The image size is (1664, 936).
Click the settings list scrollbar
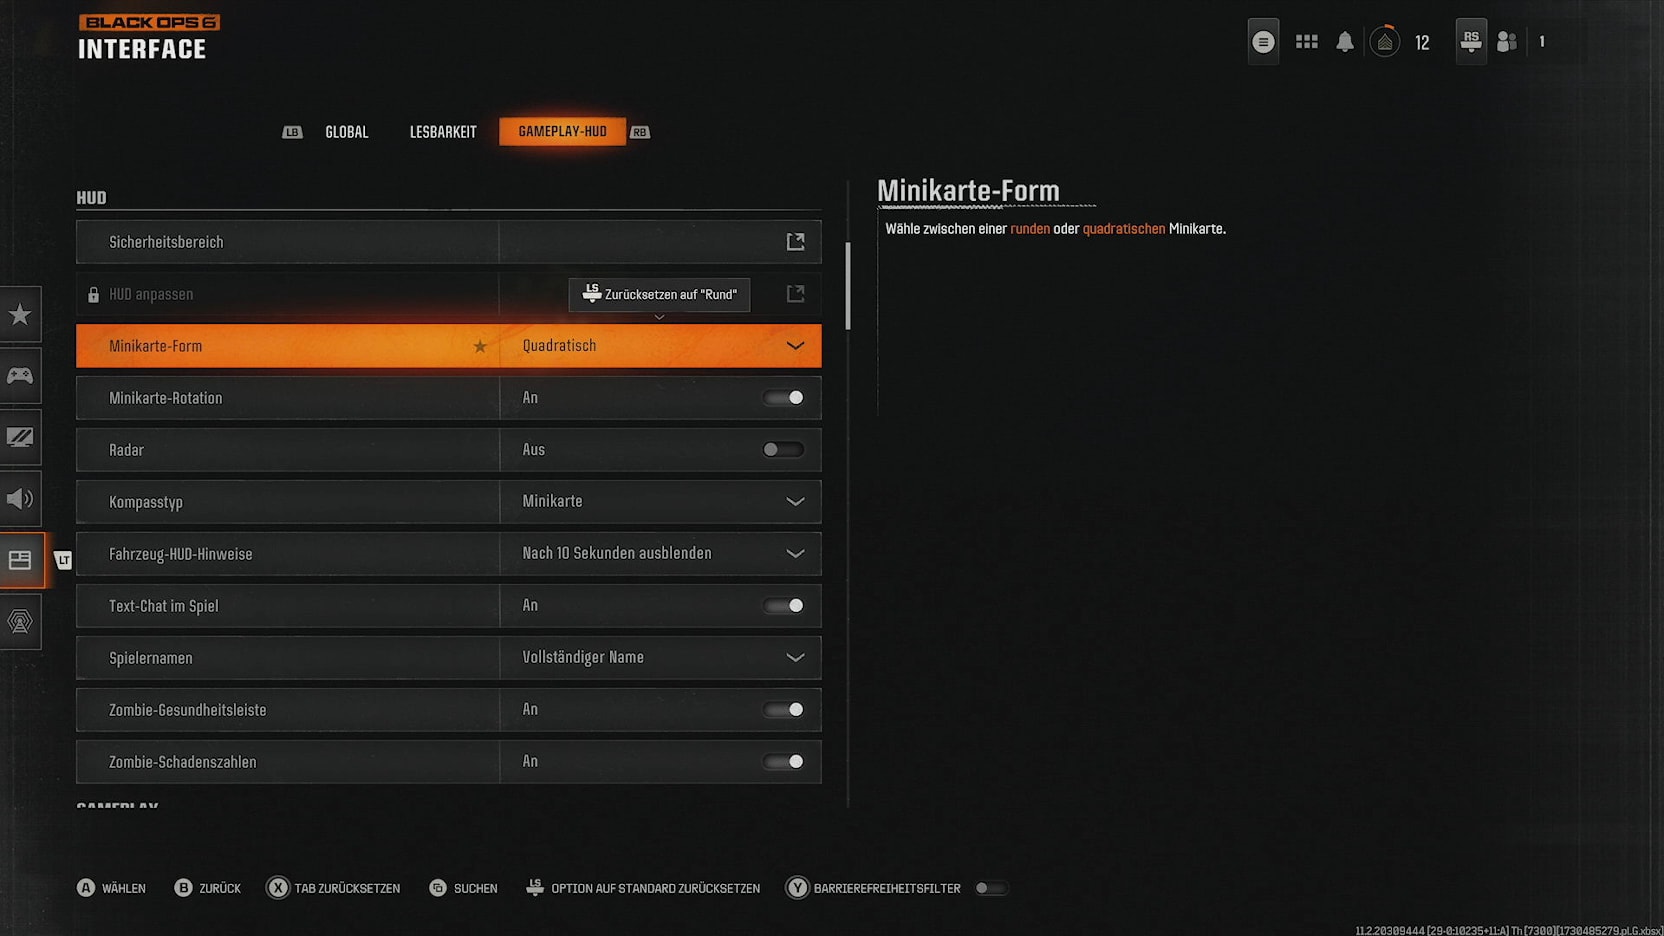[848, 286]
